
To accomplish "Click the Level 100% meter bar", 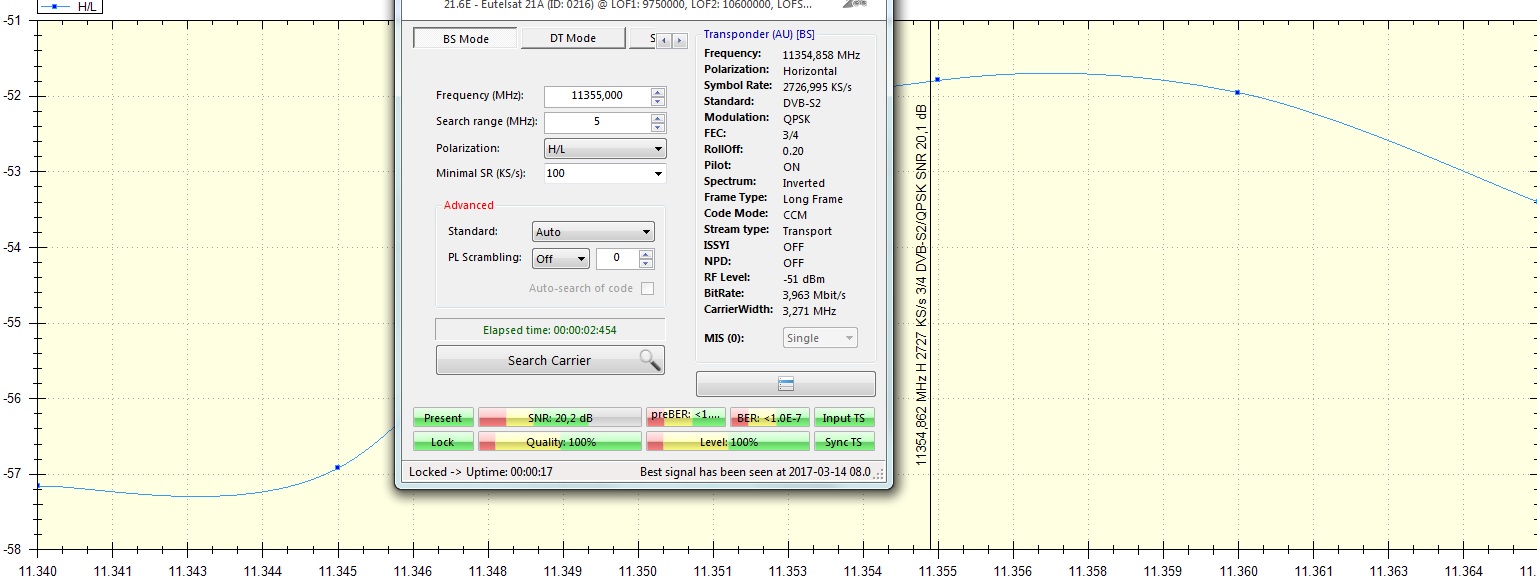I will 728,442.
